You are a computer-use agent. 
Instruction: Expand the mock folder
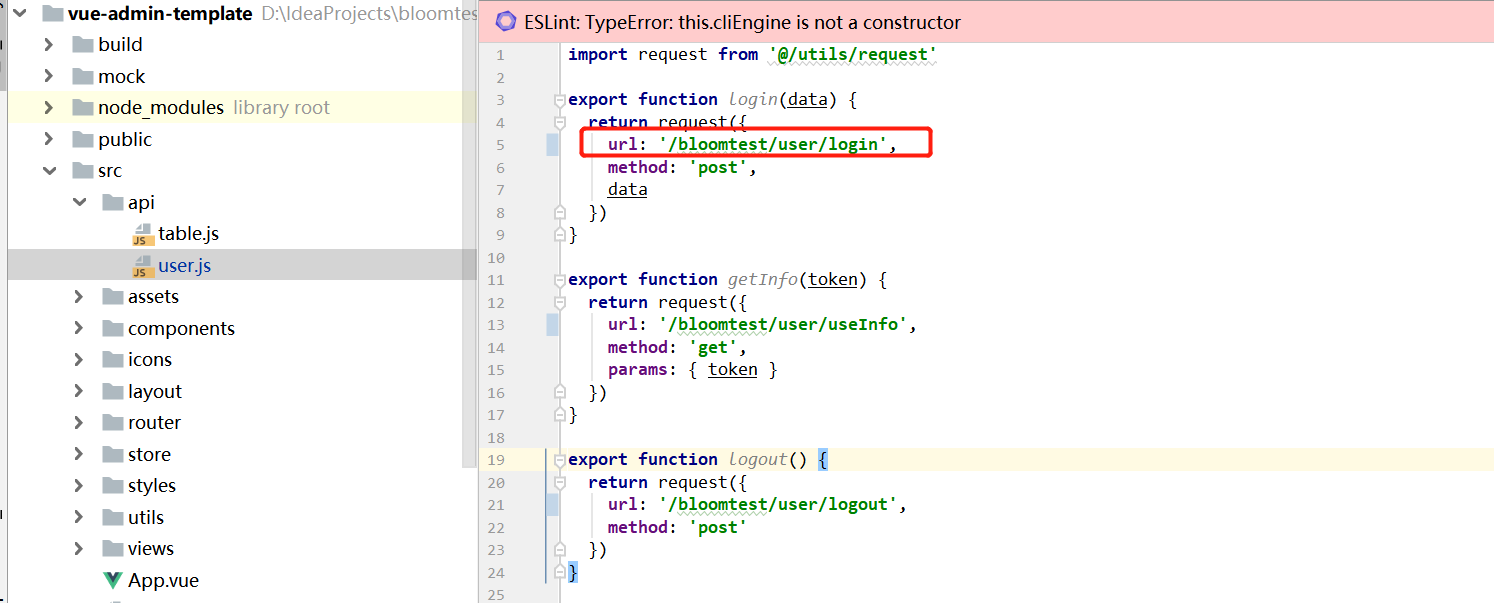click(x=48, y=76)
